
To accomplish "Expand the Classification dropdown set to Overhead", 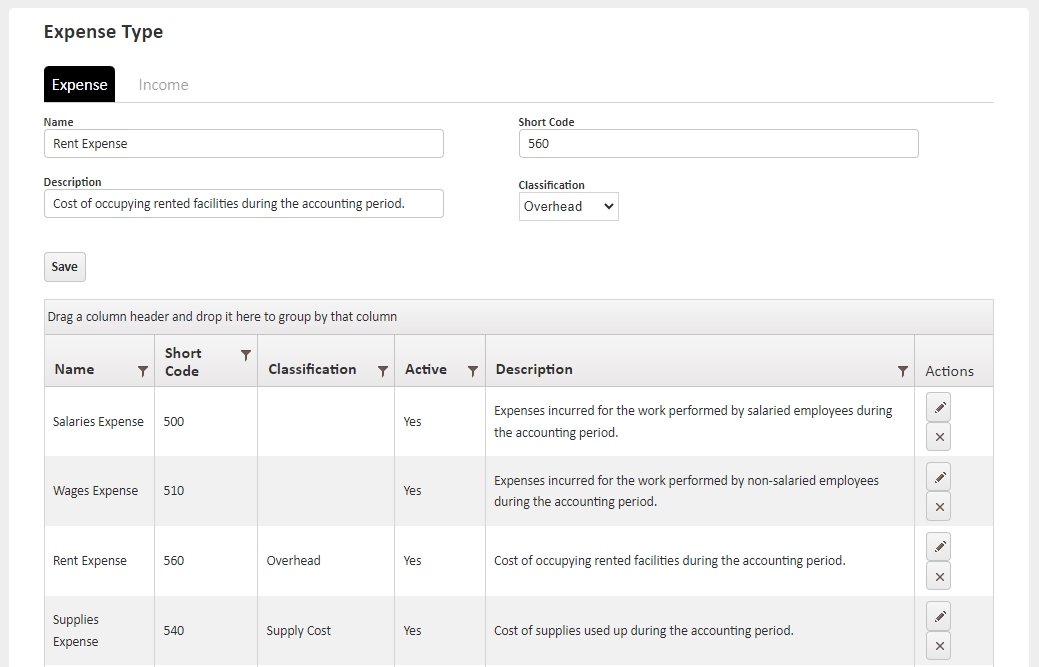I will [568, 207].
